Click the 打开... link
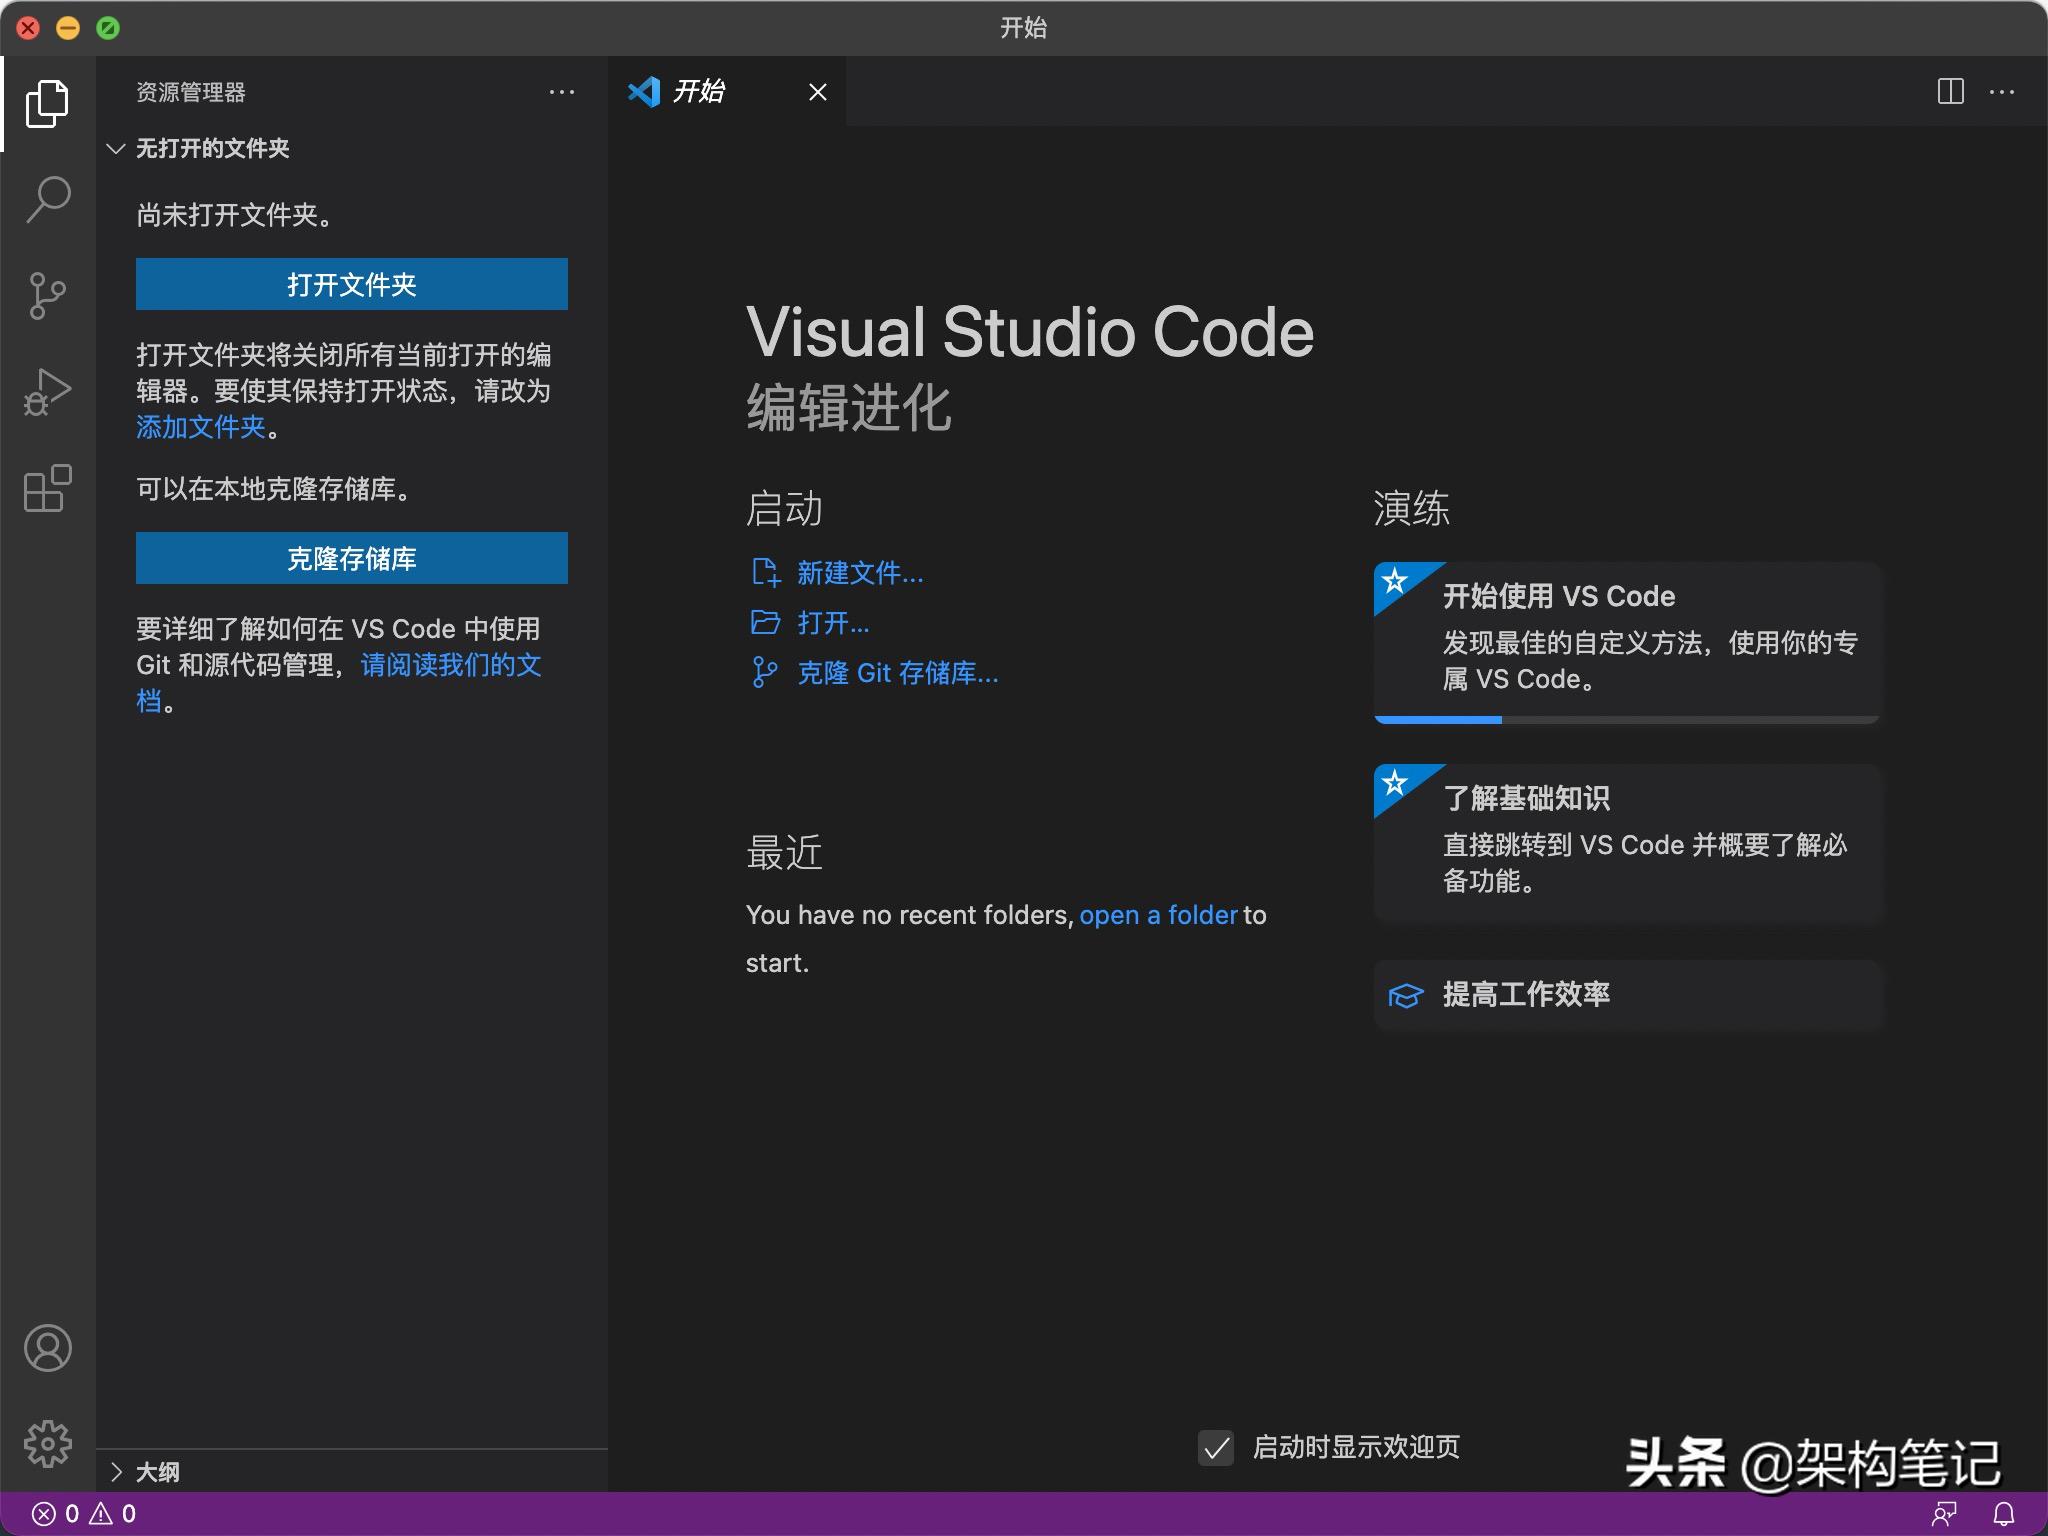Screen dimensions: 2048x1536 click(833, 623)
